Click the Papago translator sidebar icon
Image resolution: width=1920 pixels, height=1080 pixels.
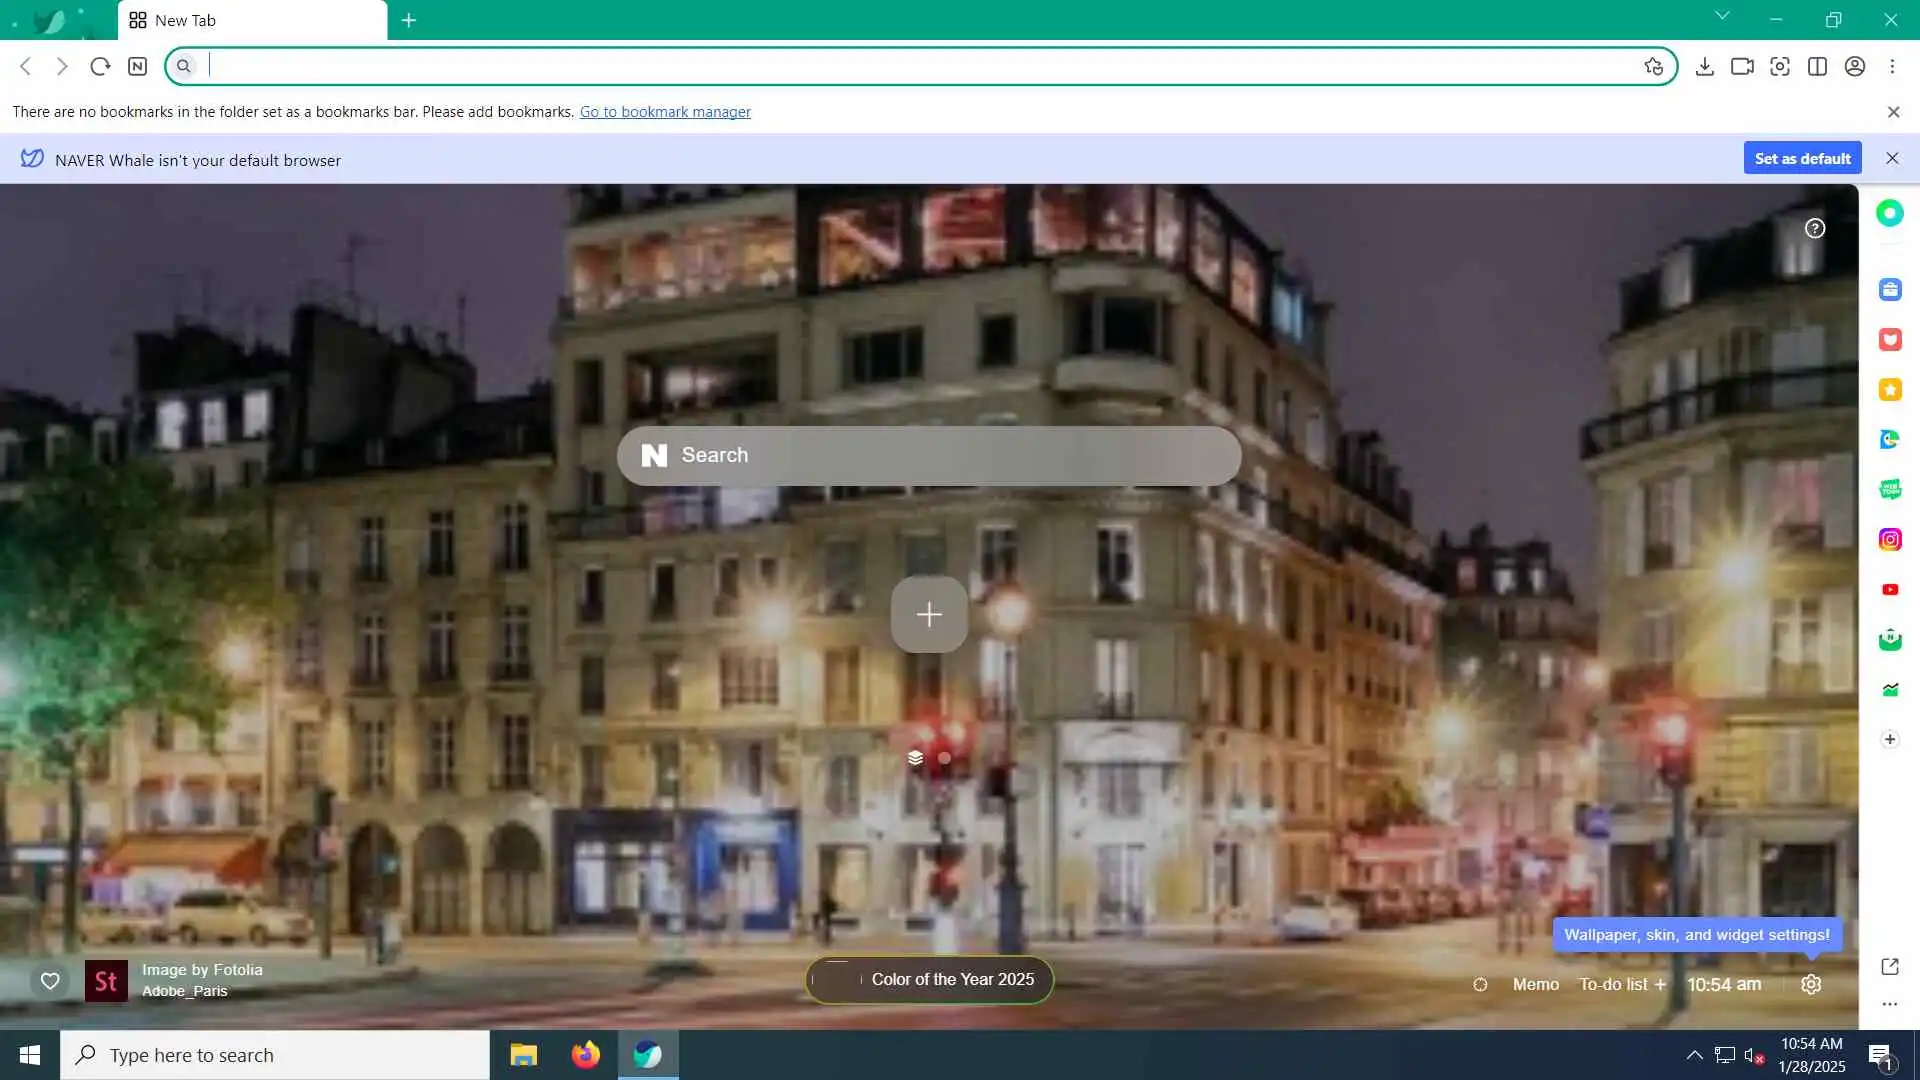click(x=1889, y=439)
